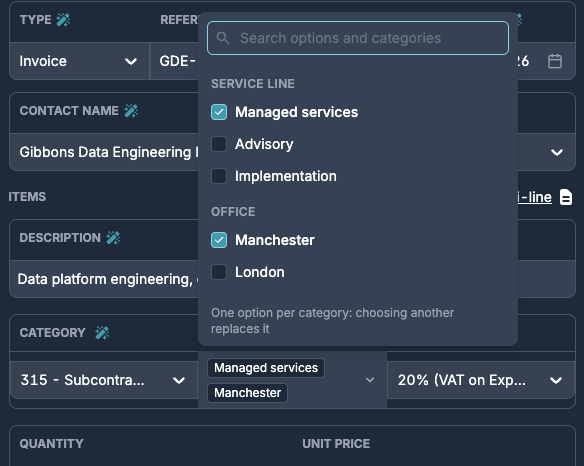This screenshot has width=584, height=466.
Task: Click the Data platform engineering description field
Action: click(104, 279)
